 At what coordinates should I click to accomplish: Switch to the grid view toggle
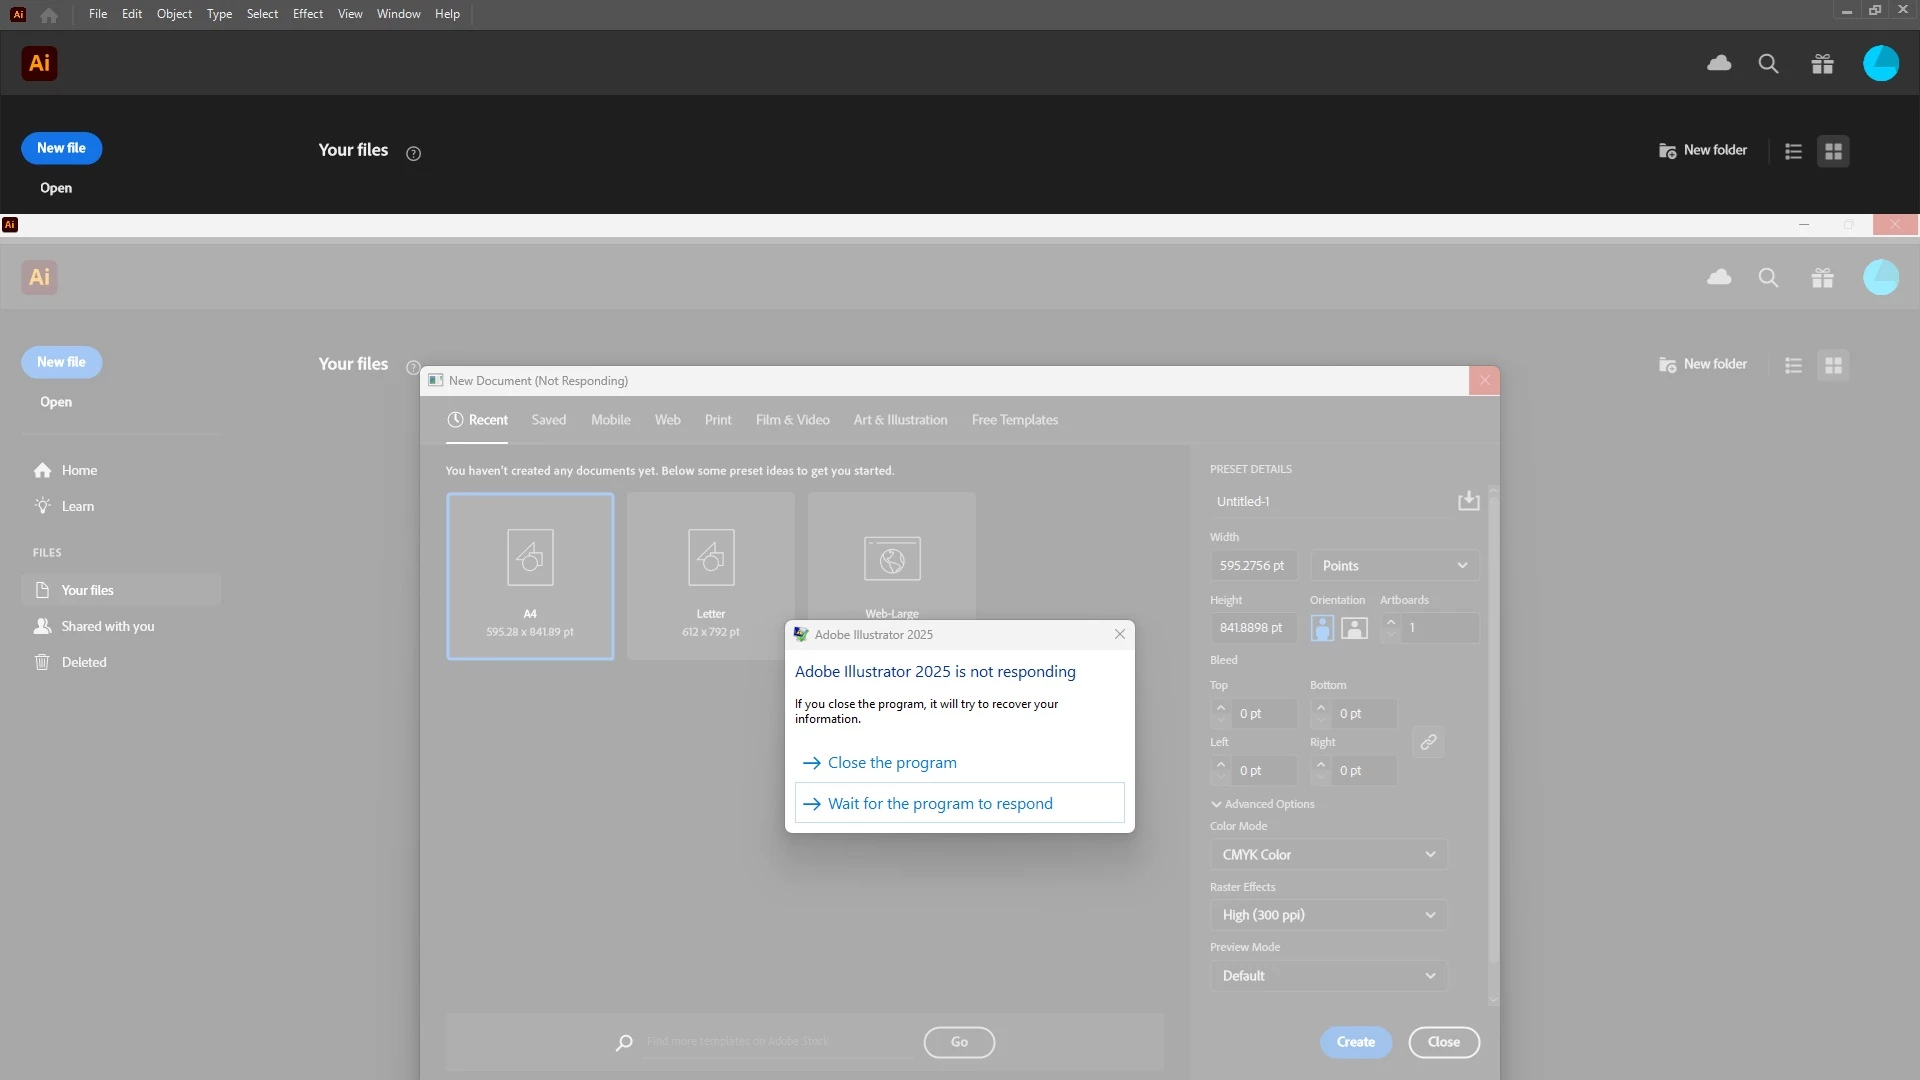[x=1833, y=151]
